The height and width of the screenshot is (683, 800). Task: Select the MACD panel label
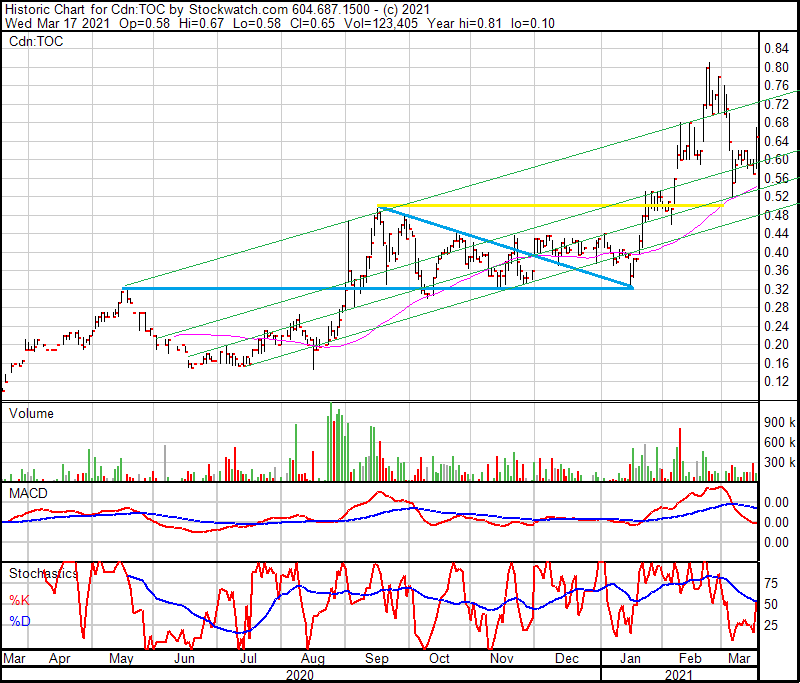[x=28, y=493]
